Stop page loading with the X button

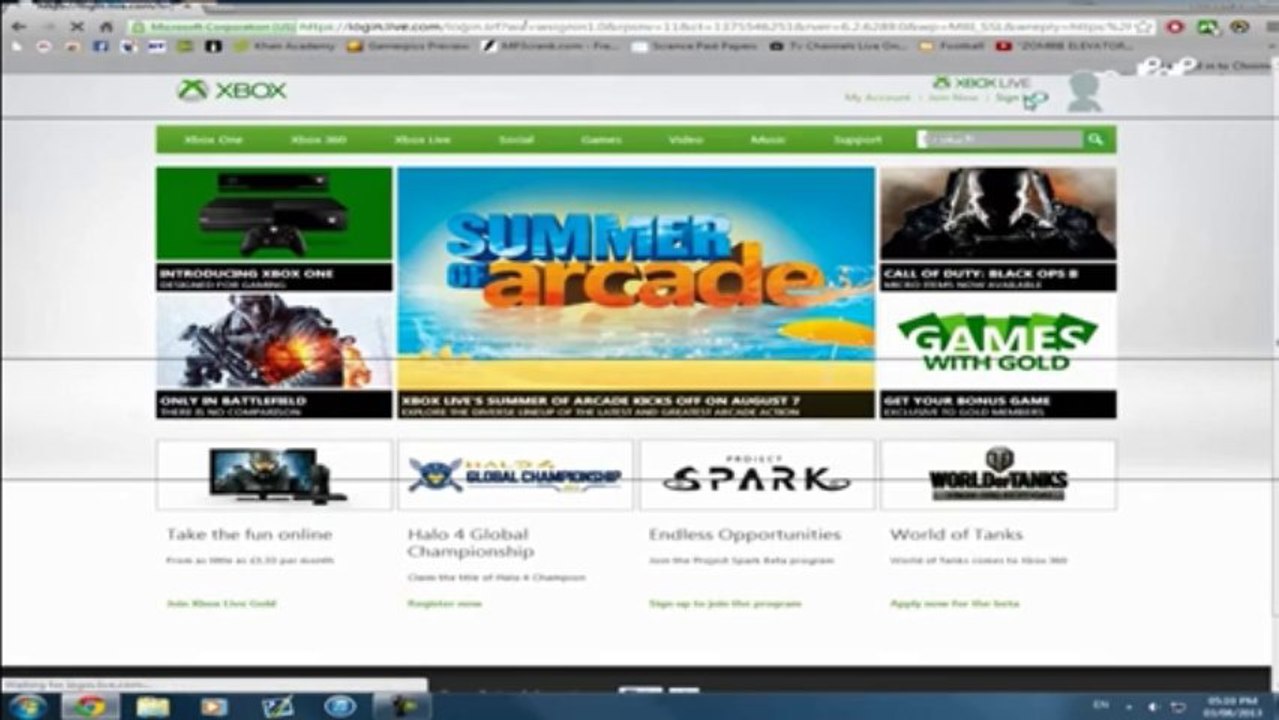(77, 26)
